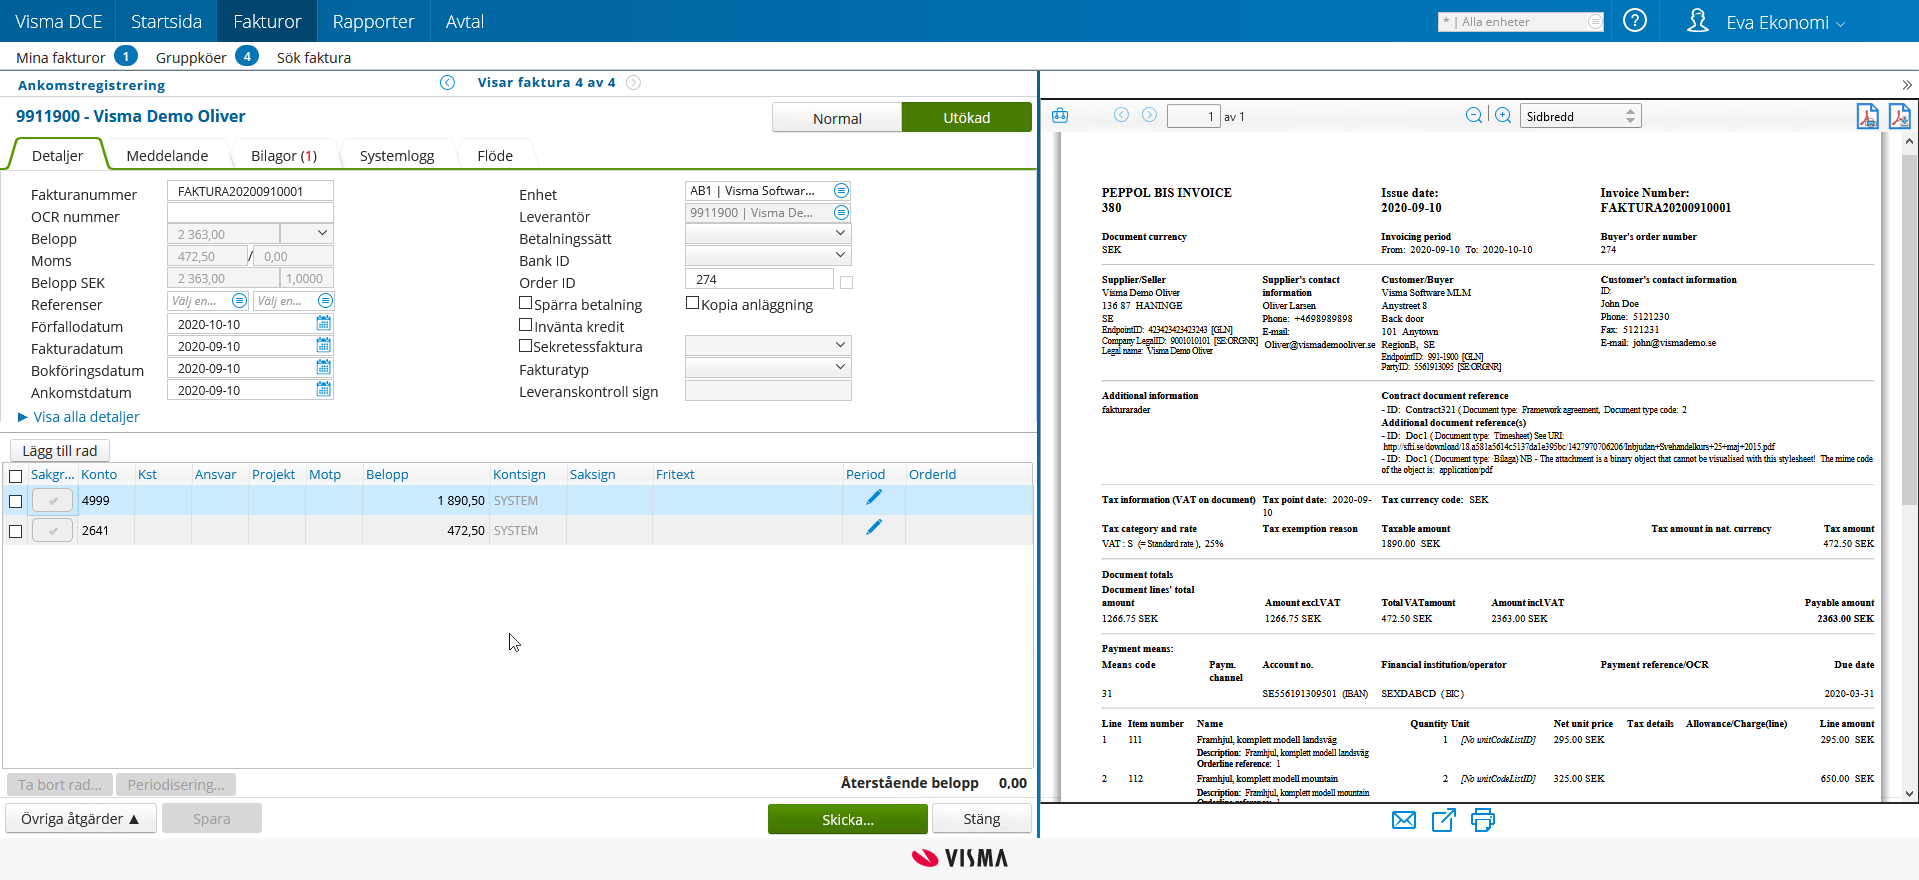This screenshot has height=880, width=1919.
Task: Go to previous invoice arrow
Action: coord(447,82)
